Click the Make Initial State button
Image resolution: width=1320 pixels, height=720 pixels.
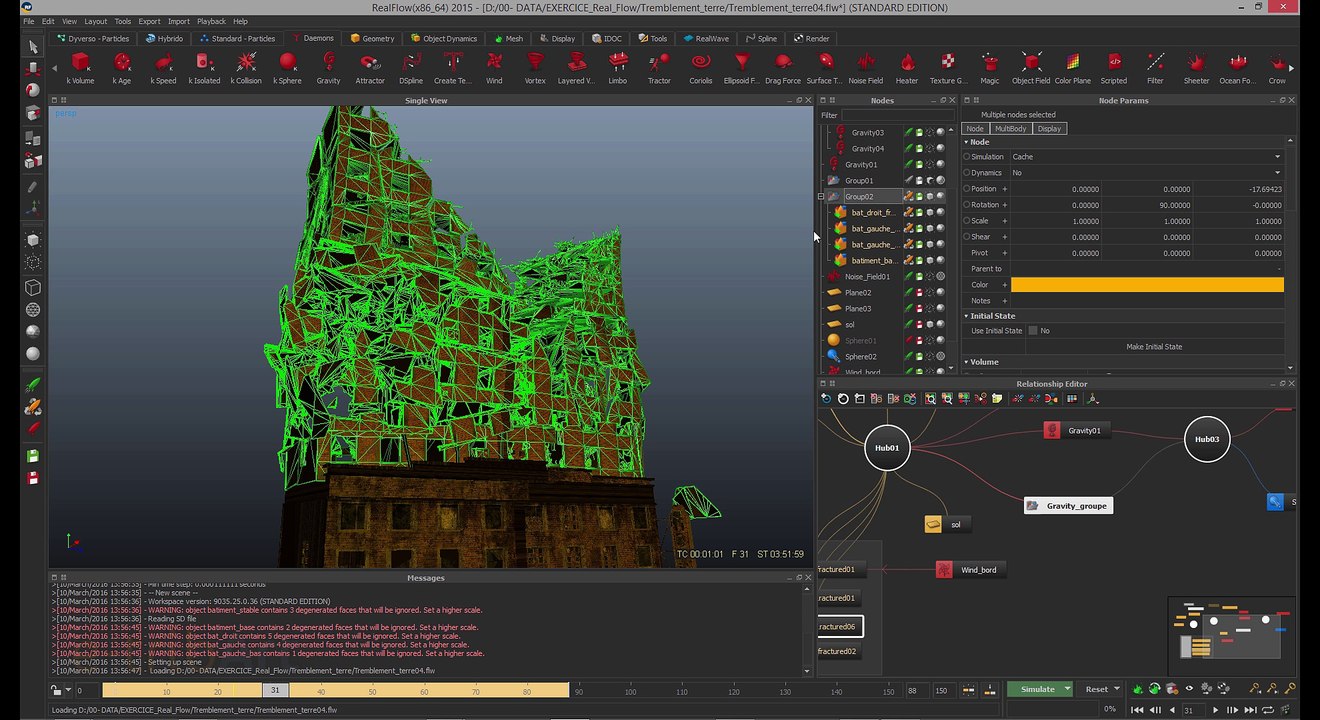click(x=1153, y=347)
